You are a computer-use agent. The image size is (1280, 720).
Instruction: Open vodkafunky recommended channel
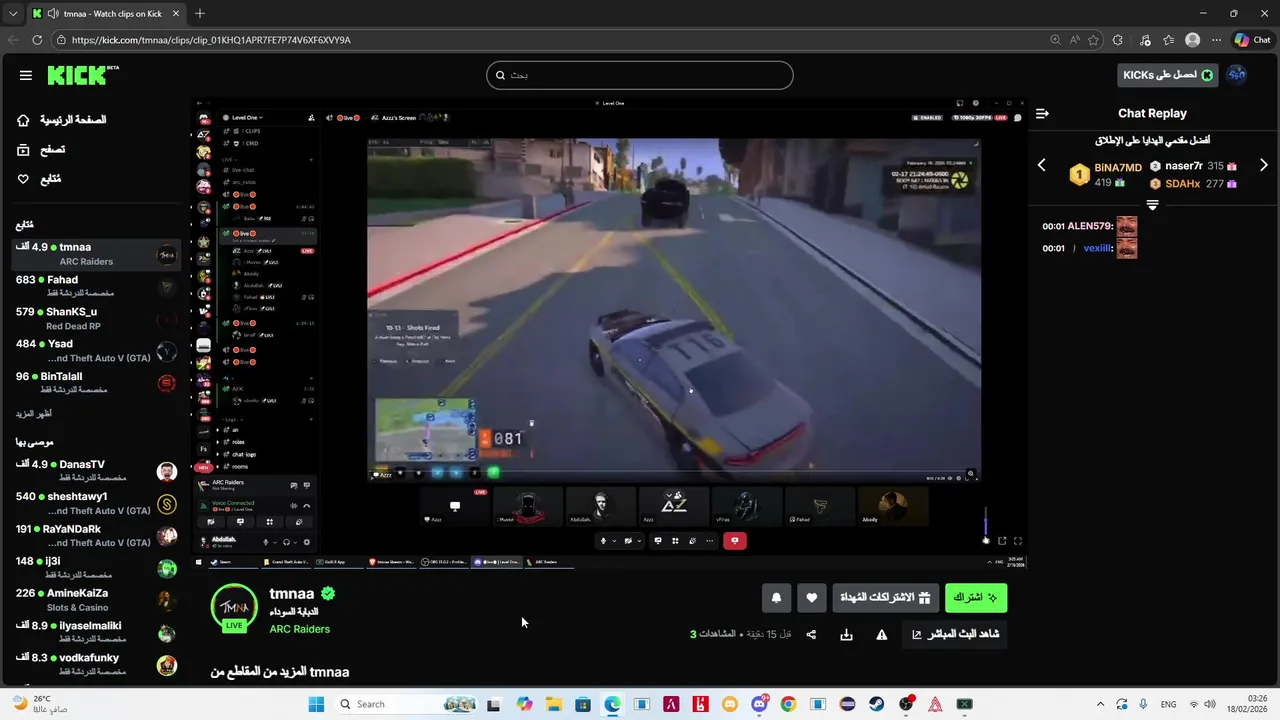click(x=96, y=663)
